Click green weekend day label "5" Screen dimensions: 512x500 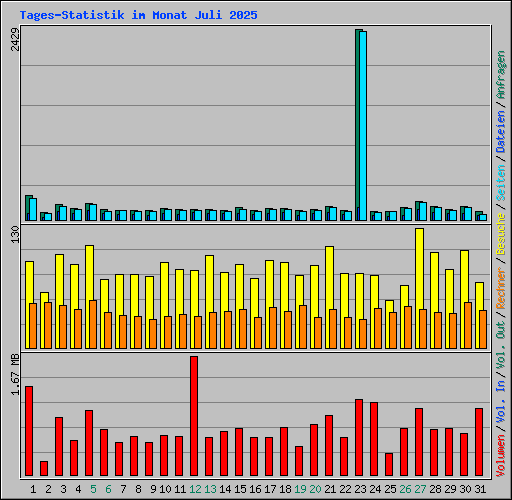(x=93, y=489)
